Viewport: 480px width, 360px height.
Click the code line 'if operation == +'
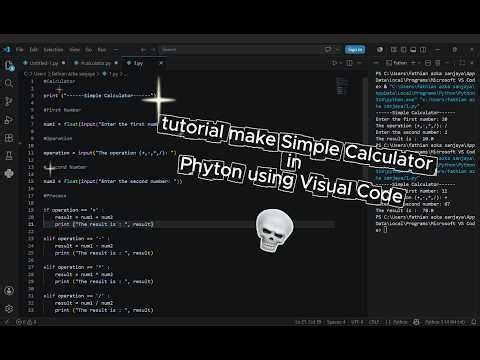point(74,210)
